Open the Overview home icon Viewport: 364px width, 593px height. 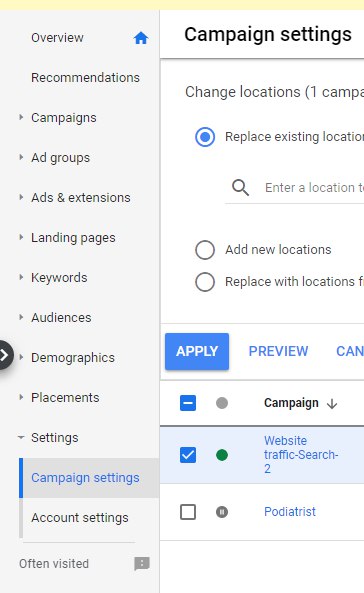coord(141,38)
